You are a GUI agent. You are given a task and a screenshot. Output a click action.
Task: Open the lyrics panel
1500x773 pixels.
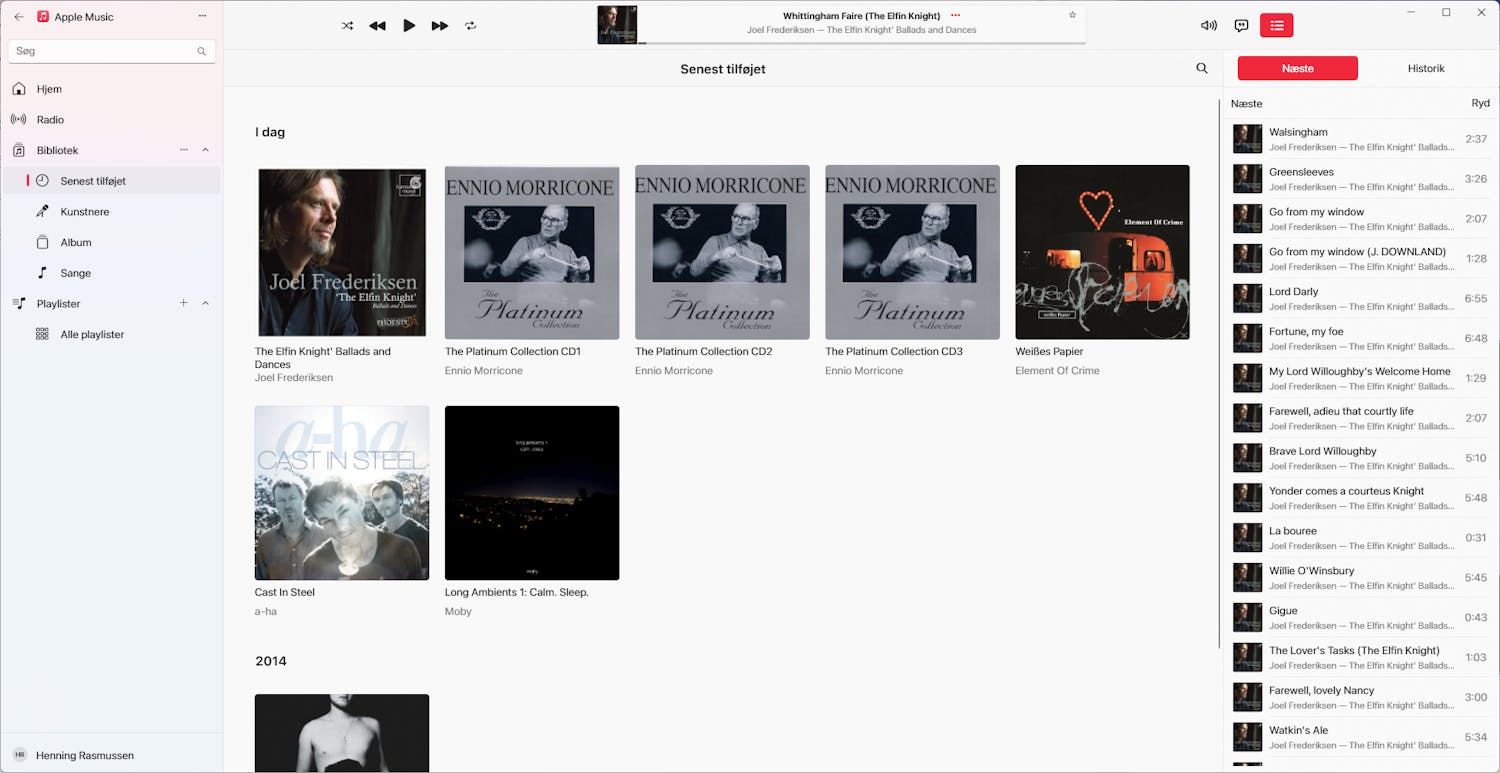tap(1240, 25)
